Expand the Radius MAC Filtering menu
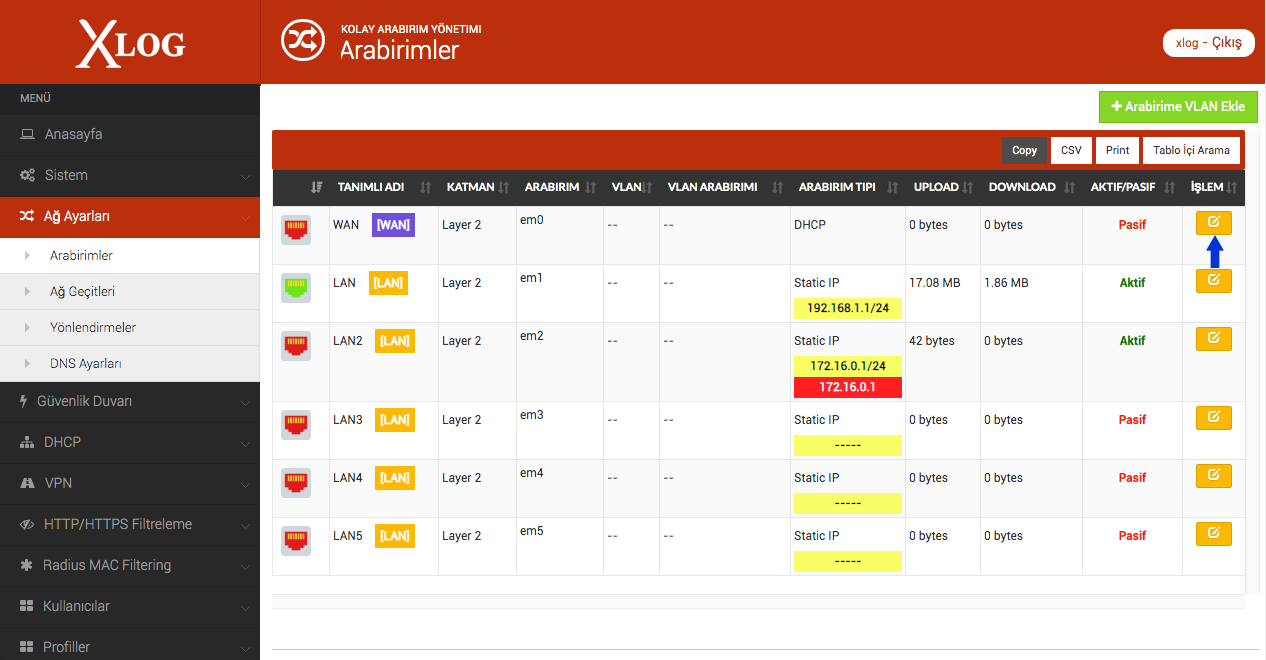 130,565
